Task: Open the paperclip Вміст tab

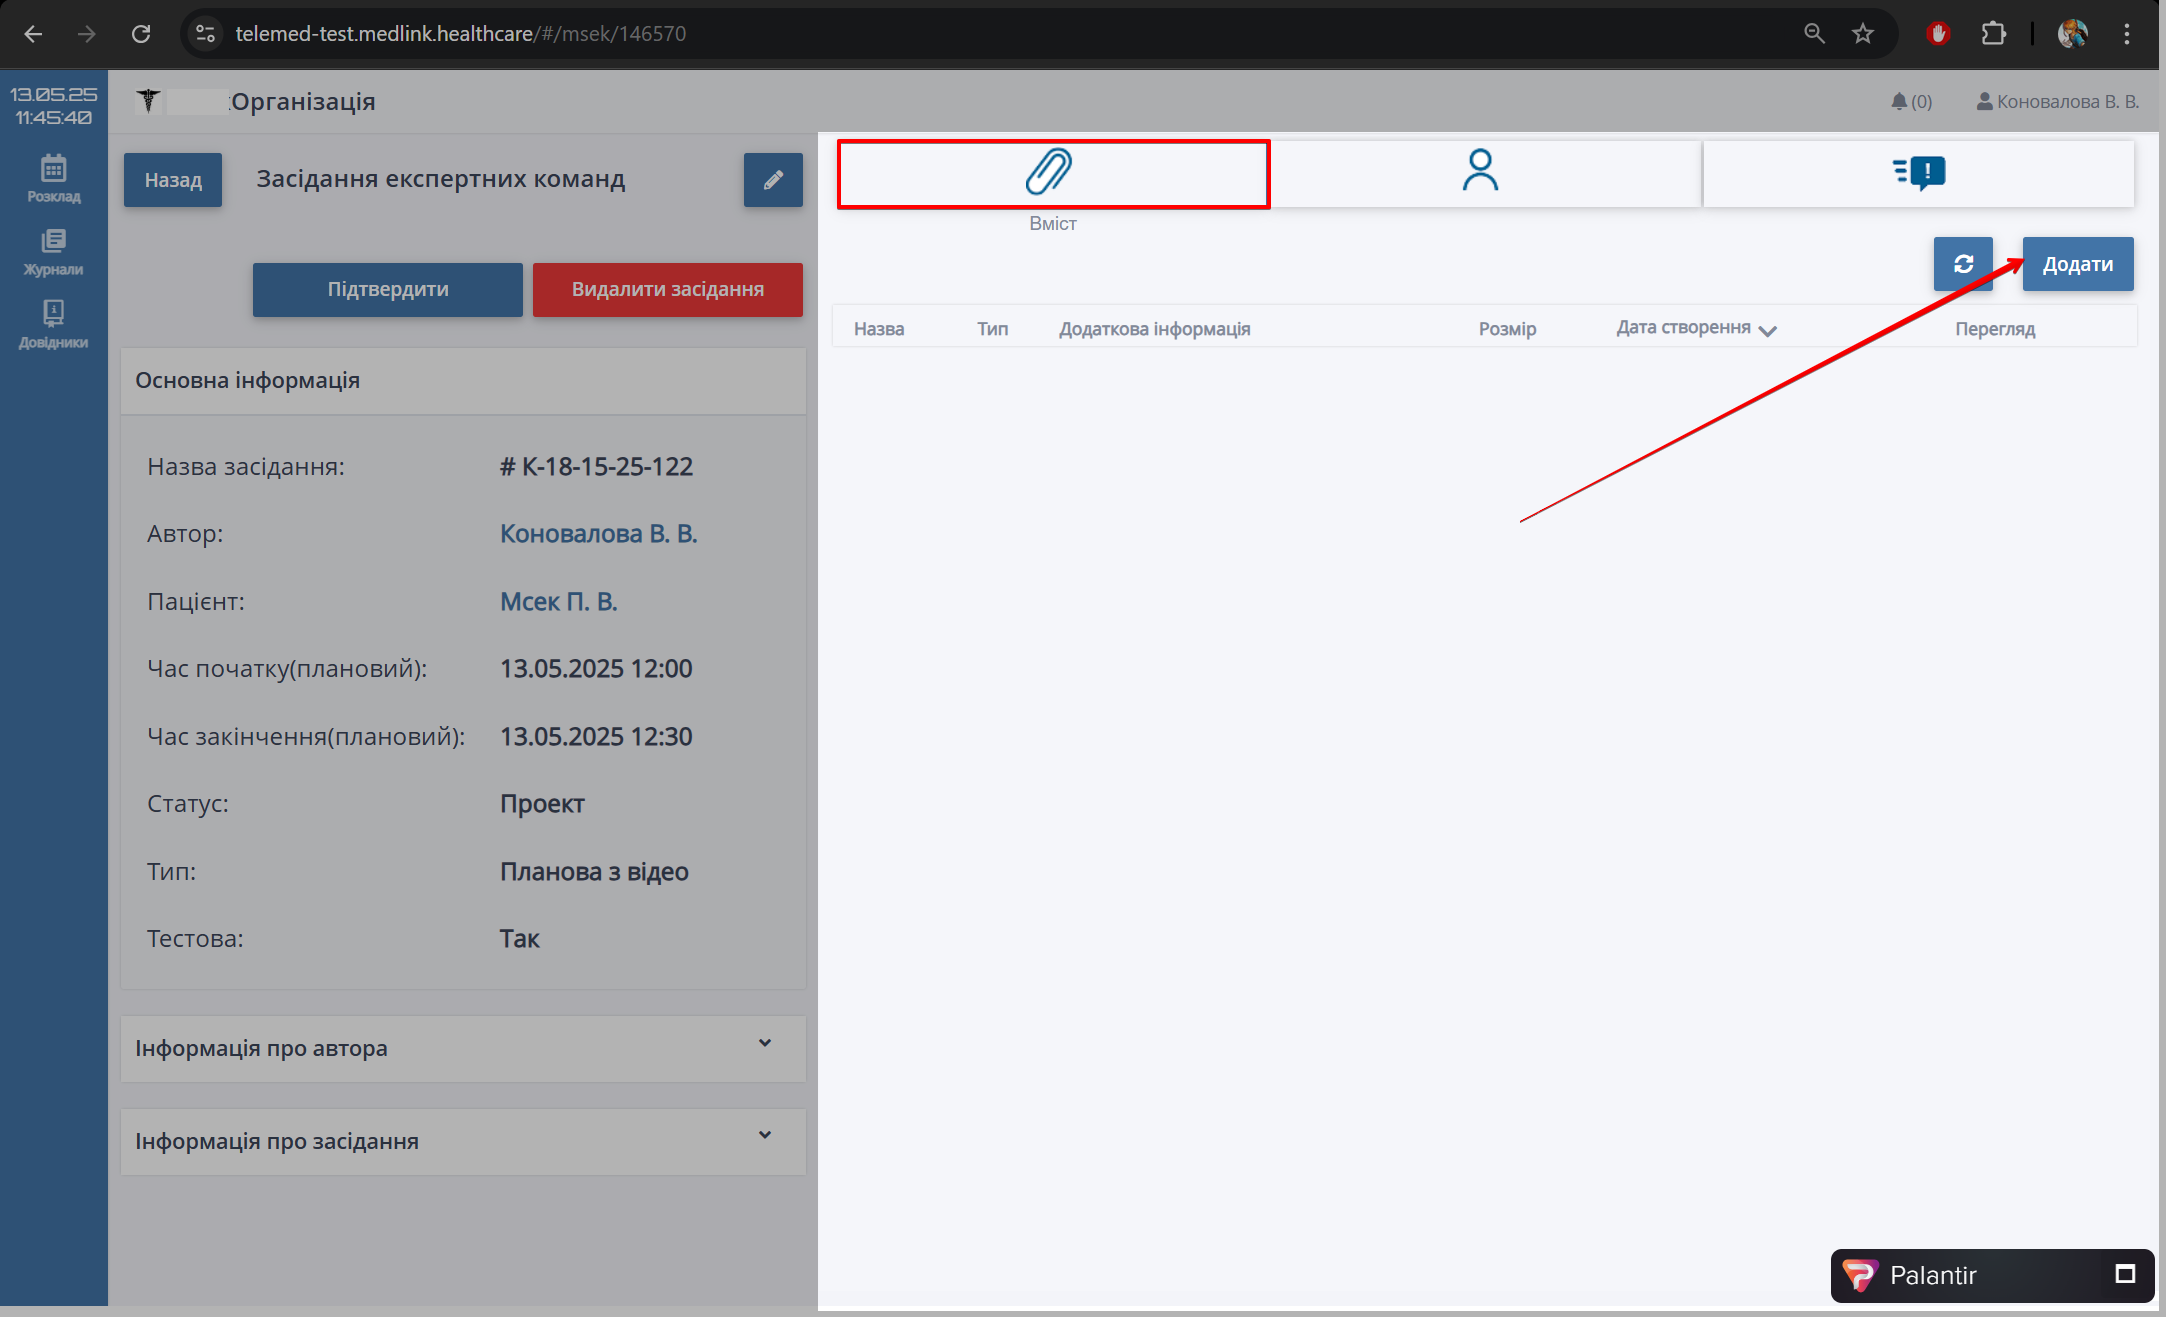Action: pyautogui.click(x=1051, y=173)
